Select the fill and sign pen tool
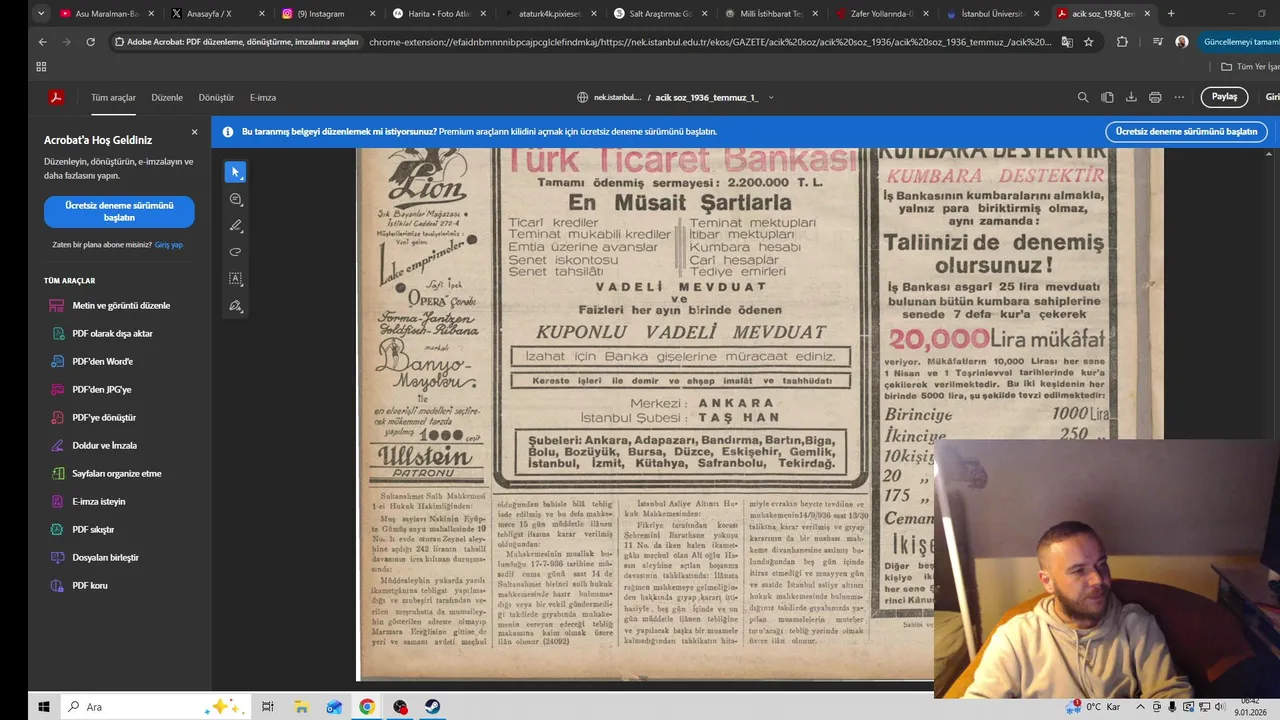This screenshot has width=1280, height=720. coord(235,306)
